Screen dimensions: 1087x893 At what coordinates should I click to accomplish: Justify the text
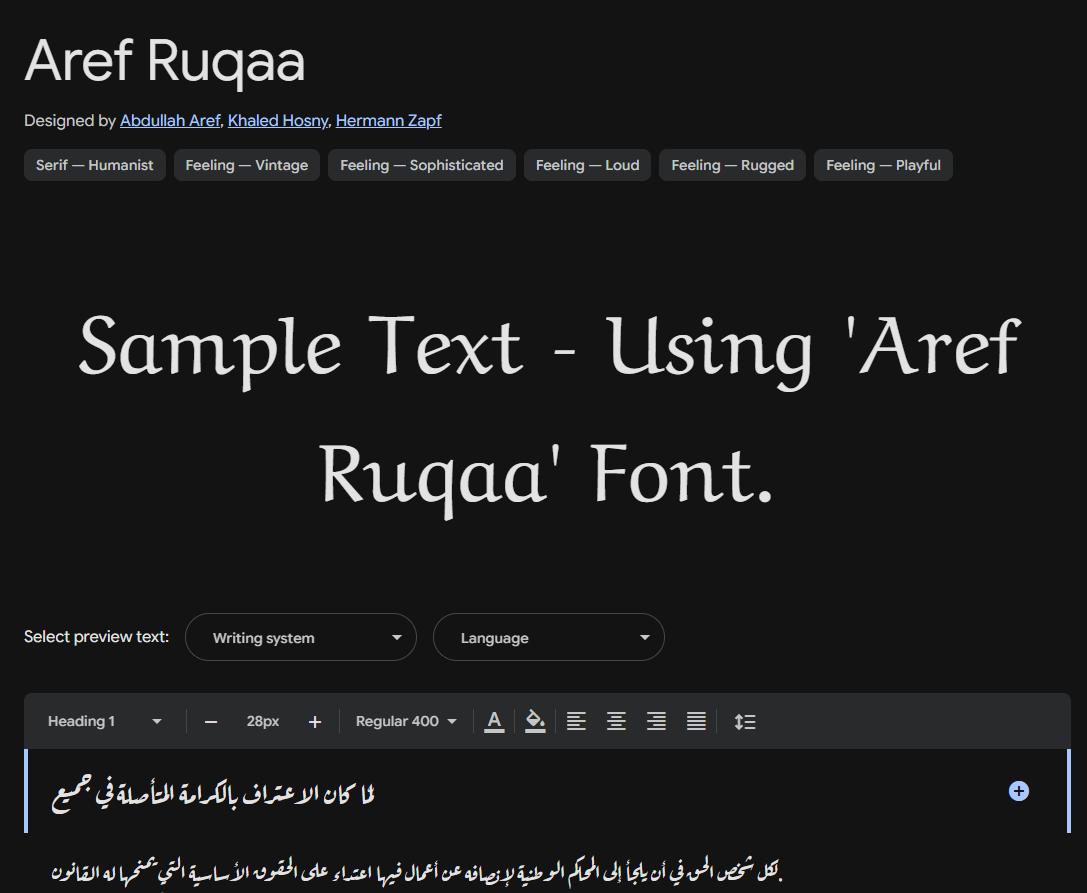pos(697,722)
